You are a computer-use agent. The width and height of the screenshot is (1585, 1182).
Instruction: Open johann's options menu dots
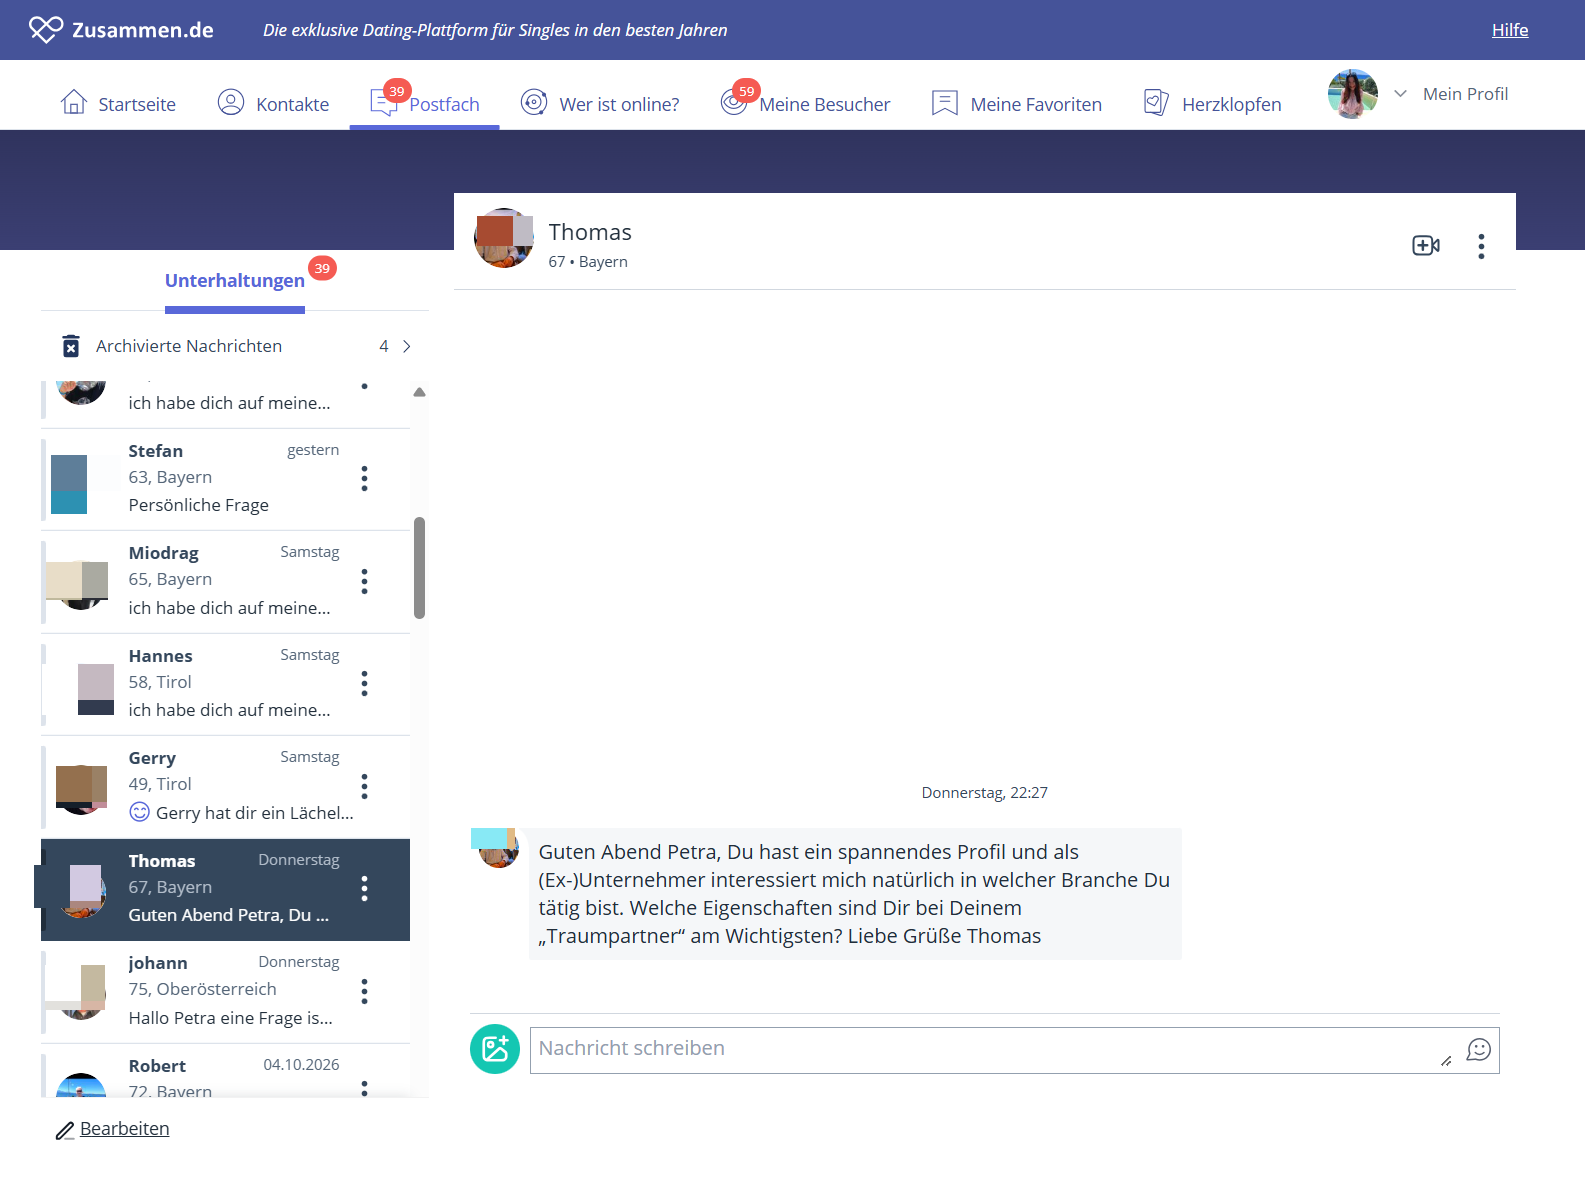(x=364, y=991)
